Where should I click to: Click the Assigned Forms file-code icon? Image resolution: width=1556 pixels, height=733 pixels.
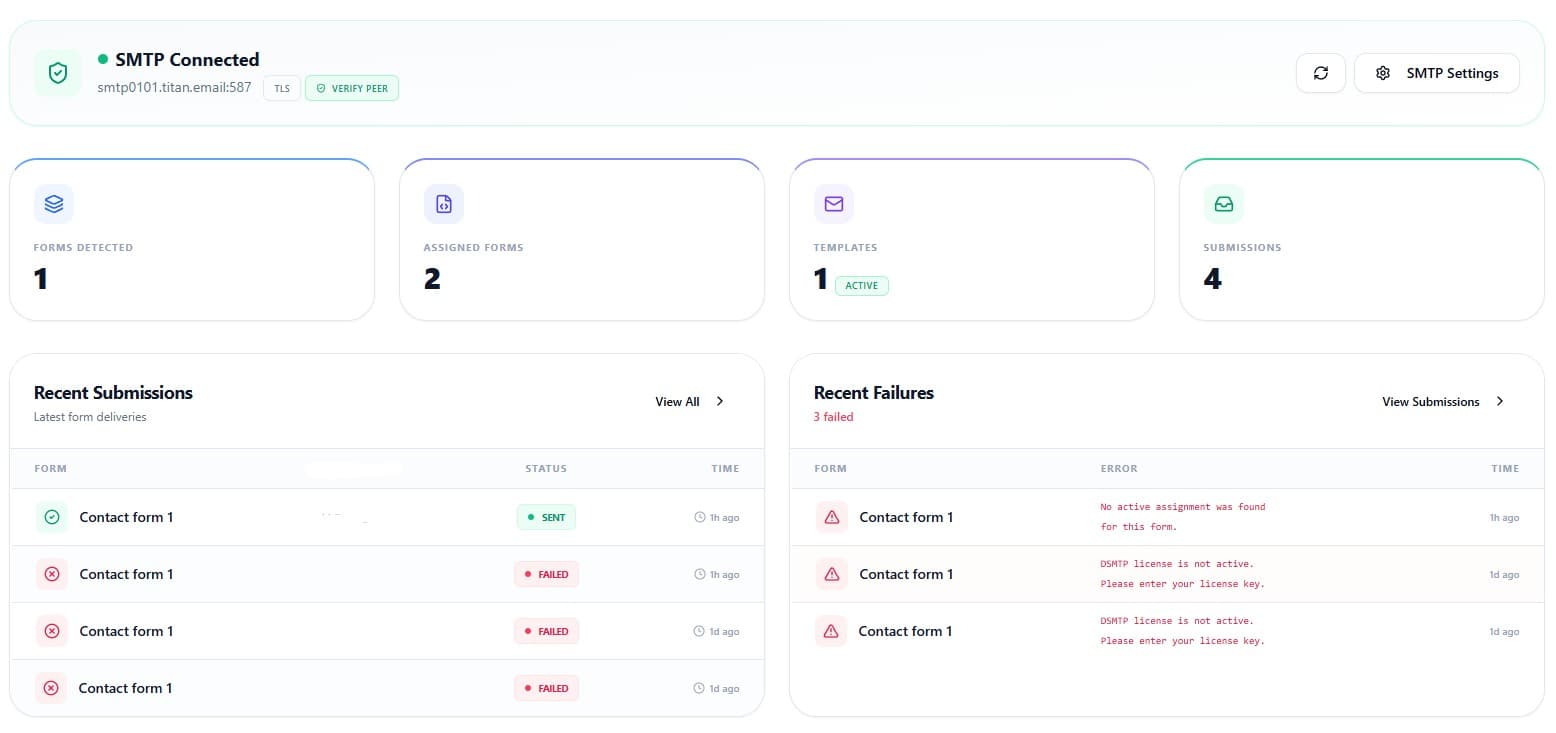(444, 203)
